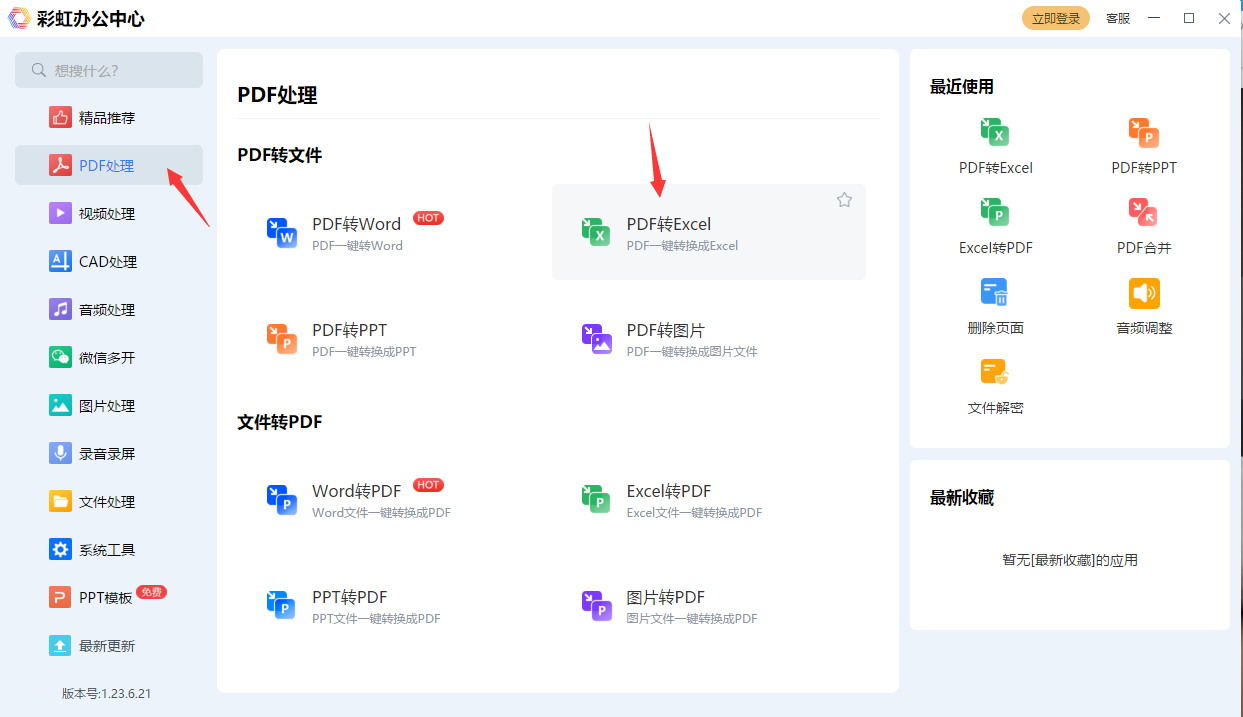Image resolution: width=1243 pixels, height=717 pixels.
Task: Click the PPT模板 orange P icon
Action: coord(60,598)
